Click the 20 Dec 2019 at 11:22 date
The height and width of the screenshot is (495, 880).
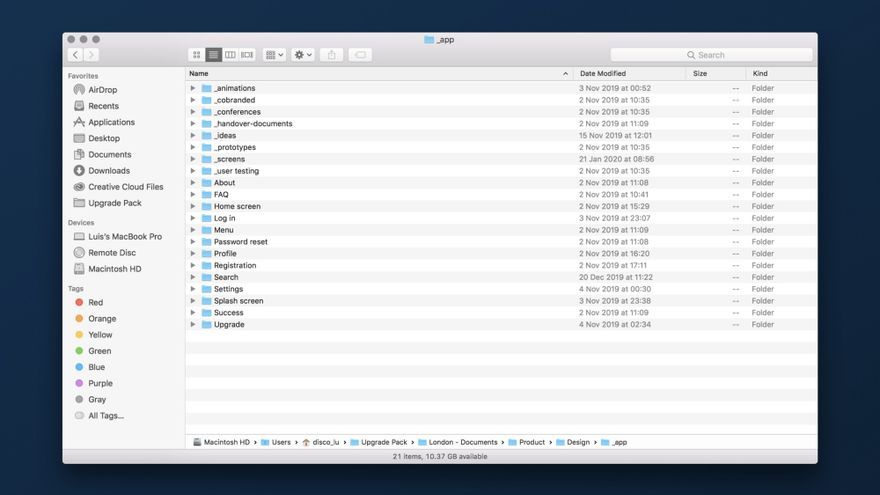click(616, 277)
